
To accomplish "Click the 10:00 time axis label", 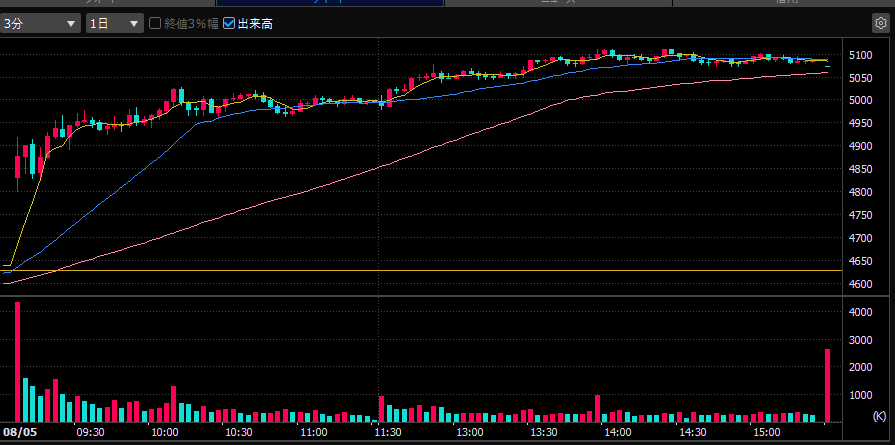I will [x=164, y=432].
